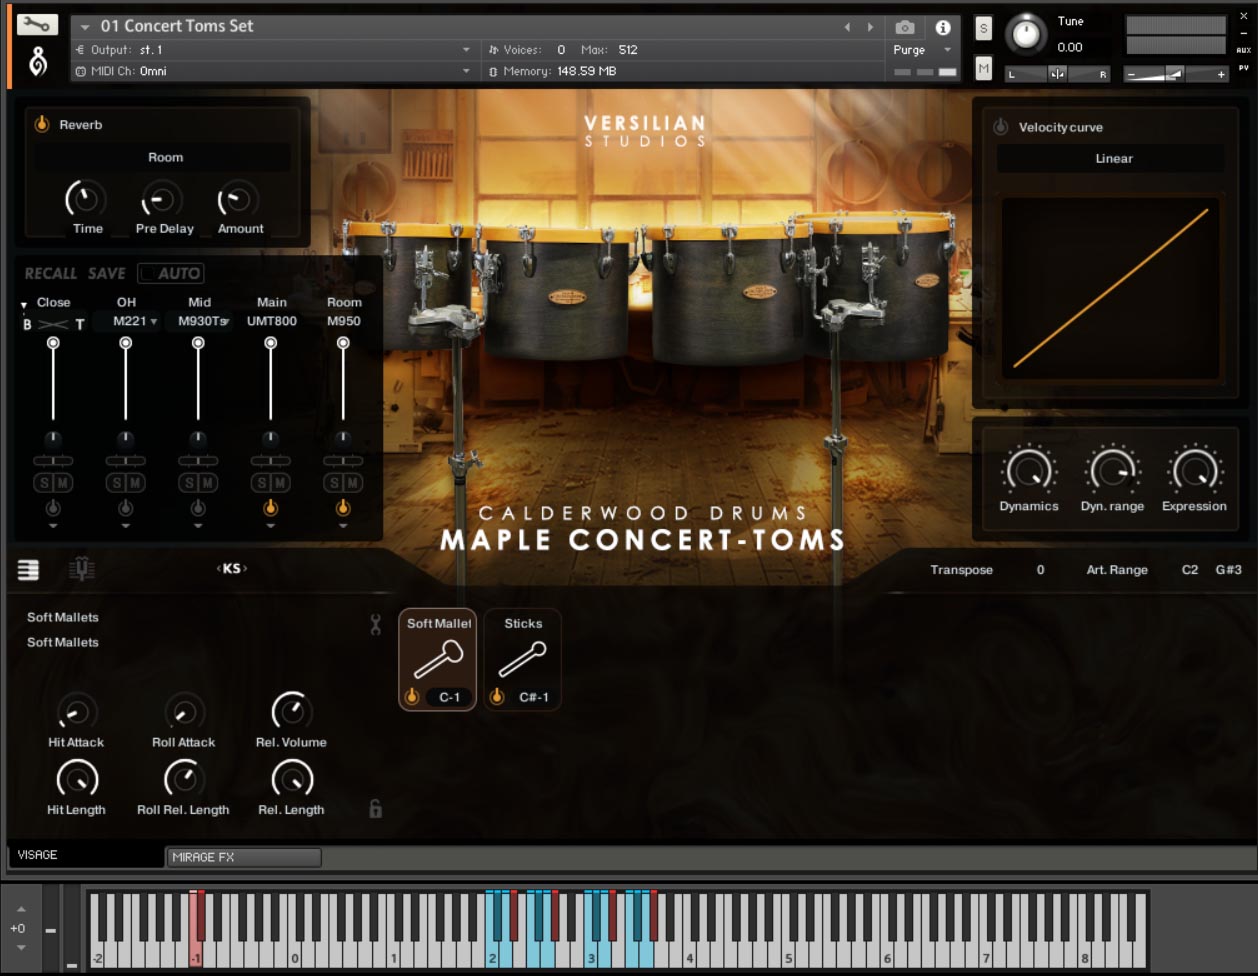This screenshot has height=976, width=1258.
Task: Toggle the Room mic power button
Action: (x=343, y=508)
